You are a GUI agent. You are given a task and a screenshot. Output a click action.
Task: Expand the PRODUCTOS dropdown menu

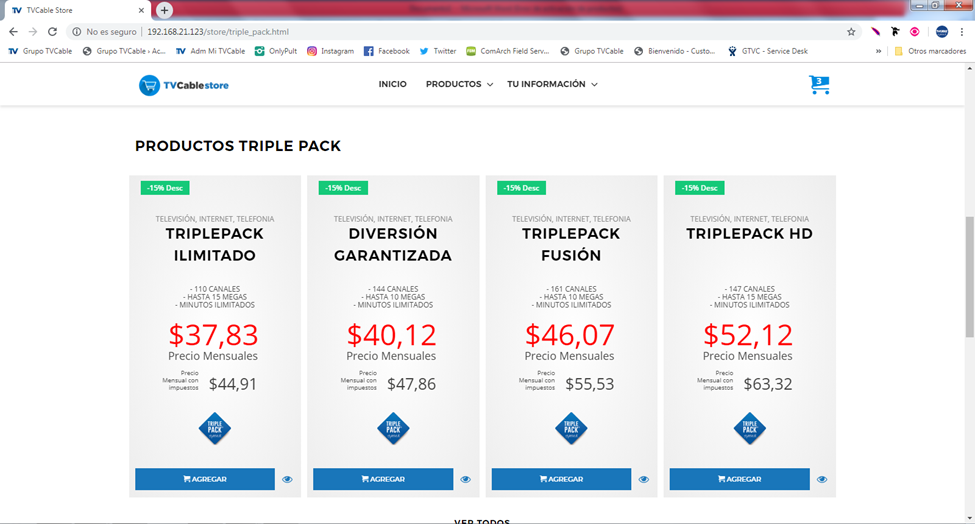pyautogui.click(x=459, y=84)
